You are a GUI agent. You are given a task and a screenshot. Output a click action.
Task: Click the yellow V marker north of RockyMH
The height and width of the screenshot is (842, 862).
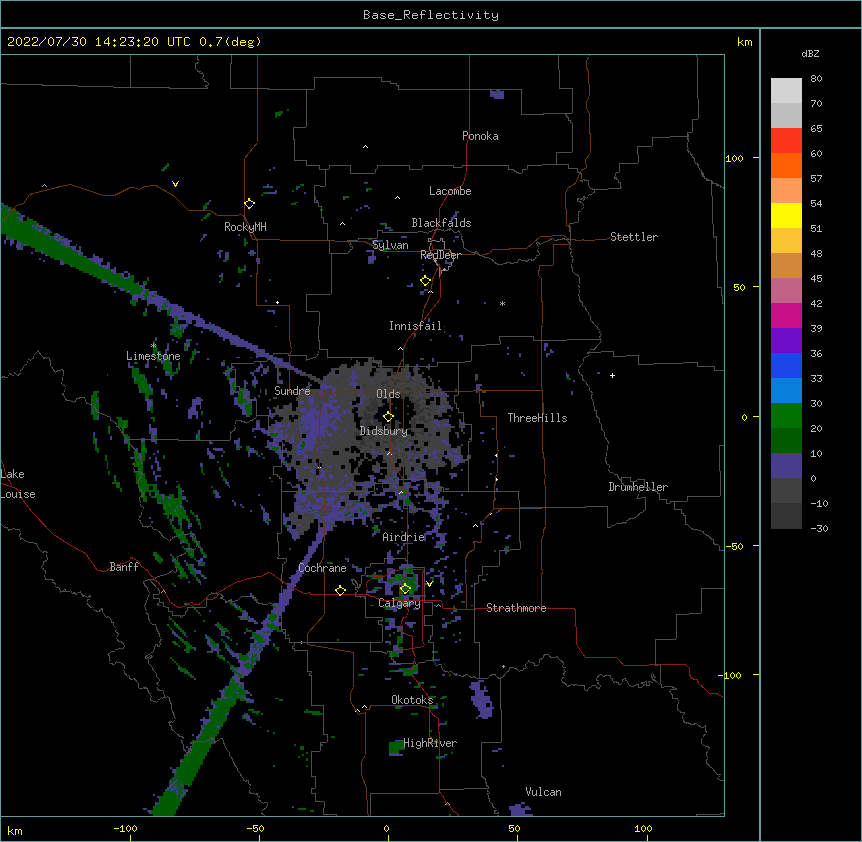coord(175,184)
